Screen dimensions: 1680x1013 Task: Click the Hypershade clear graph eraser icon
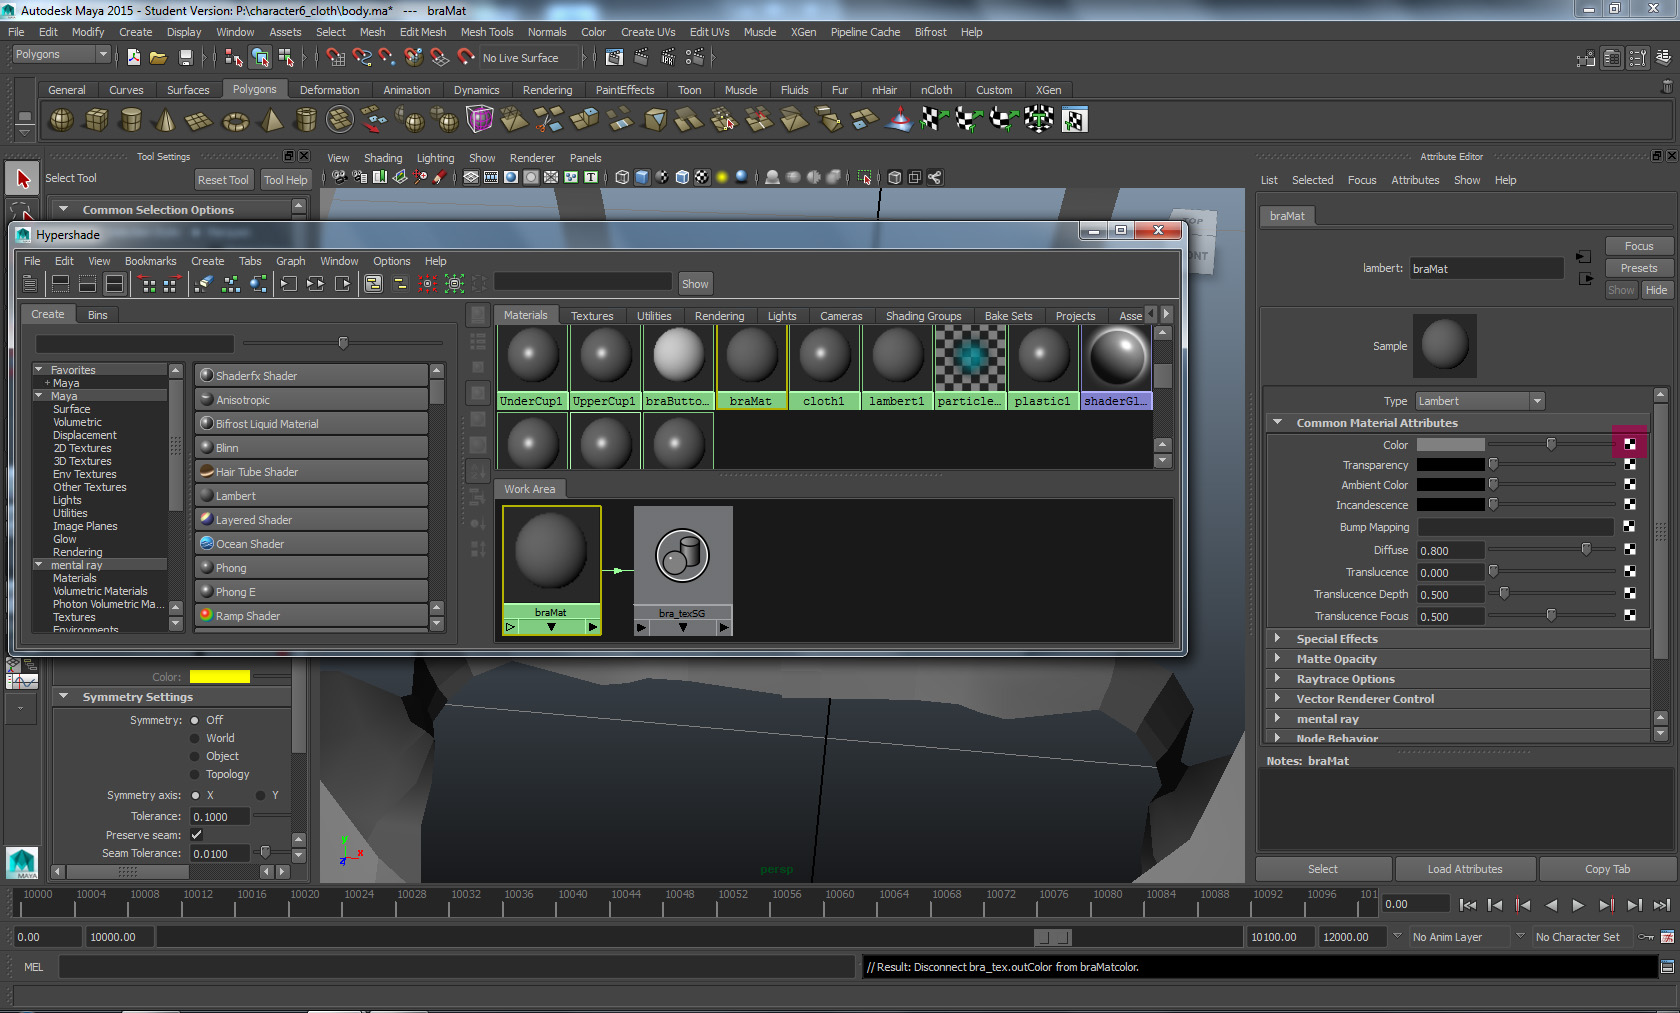203,284
